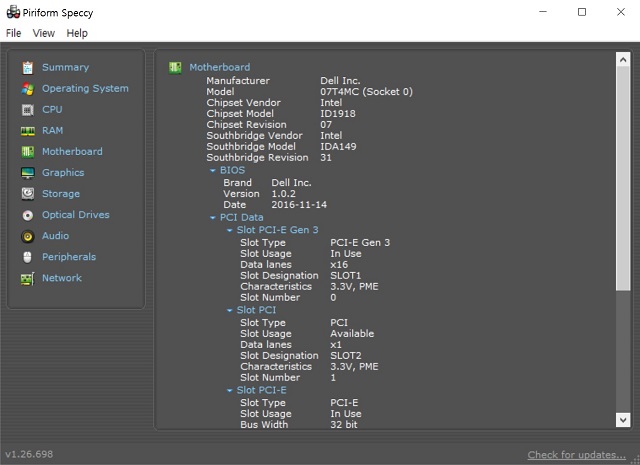Collapse the BIOS tree node

212,171
